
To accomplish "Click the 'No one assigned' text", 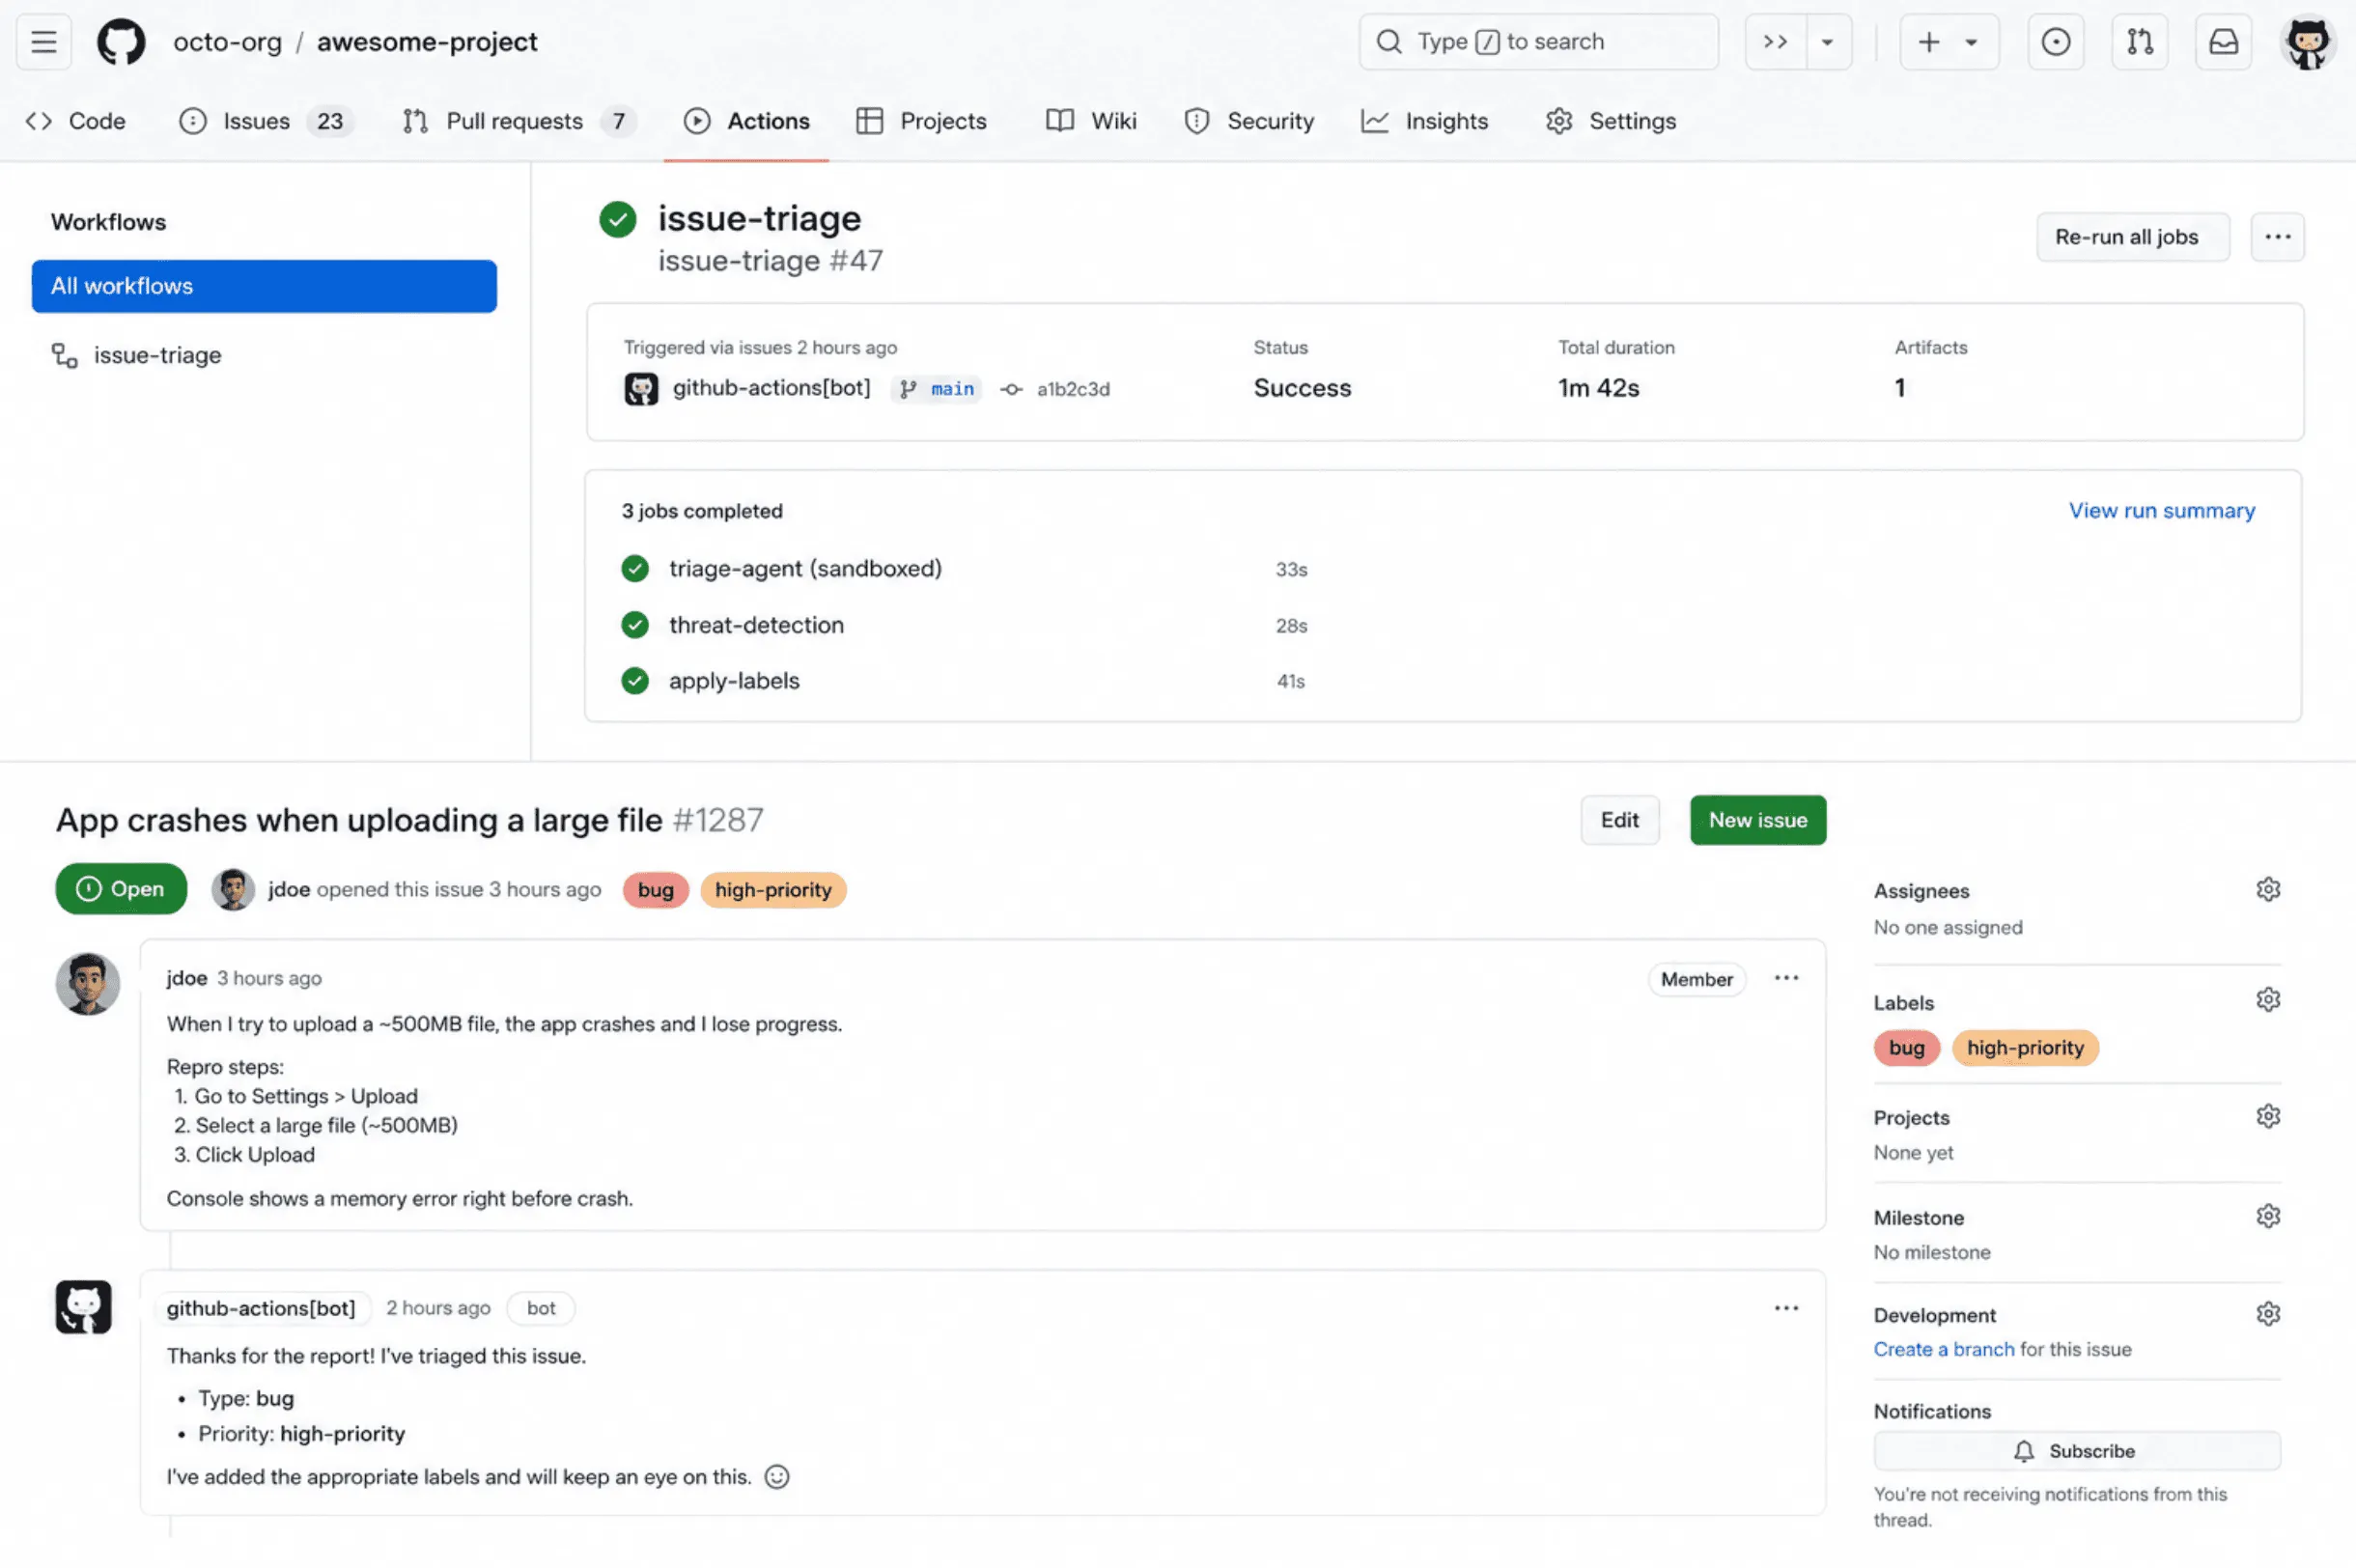I will tap(1948, 927).
